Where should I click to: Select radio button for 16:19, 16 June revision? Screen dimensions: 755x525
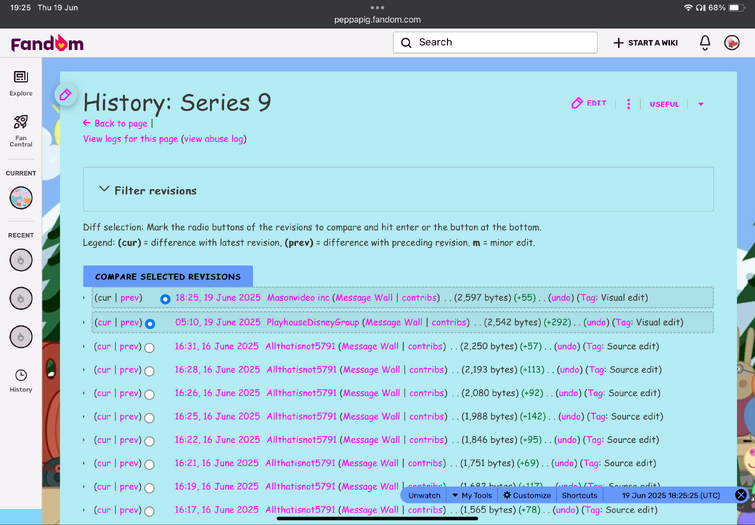(x=149, y=488)
